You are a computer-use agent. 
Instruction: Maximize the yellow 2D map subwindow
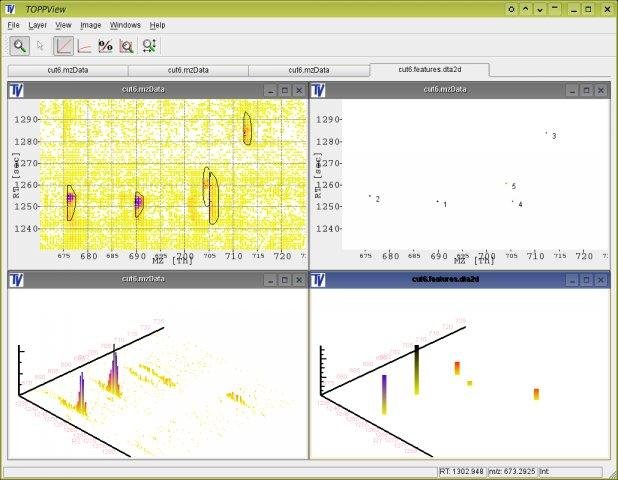[x=285, y=90]
